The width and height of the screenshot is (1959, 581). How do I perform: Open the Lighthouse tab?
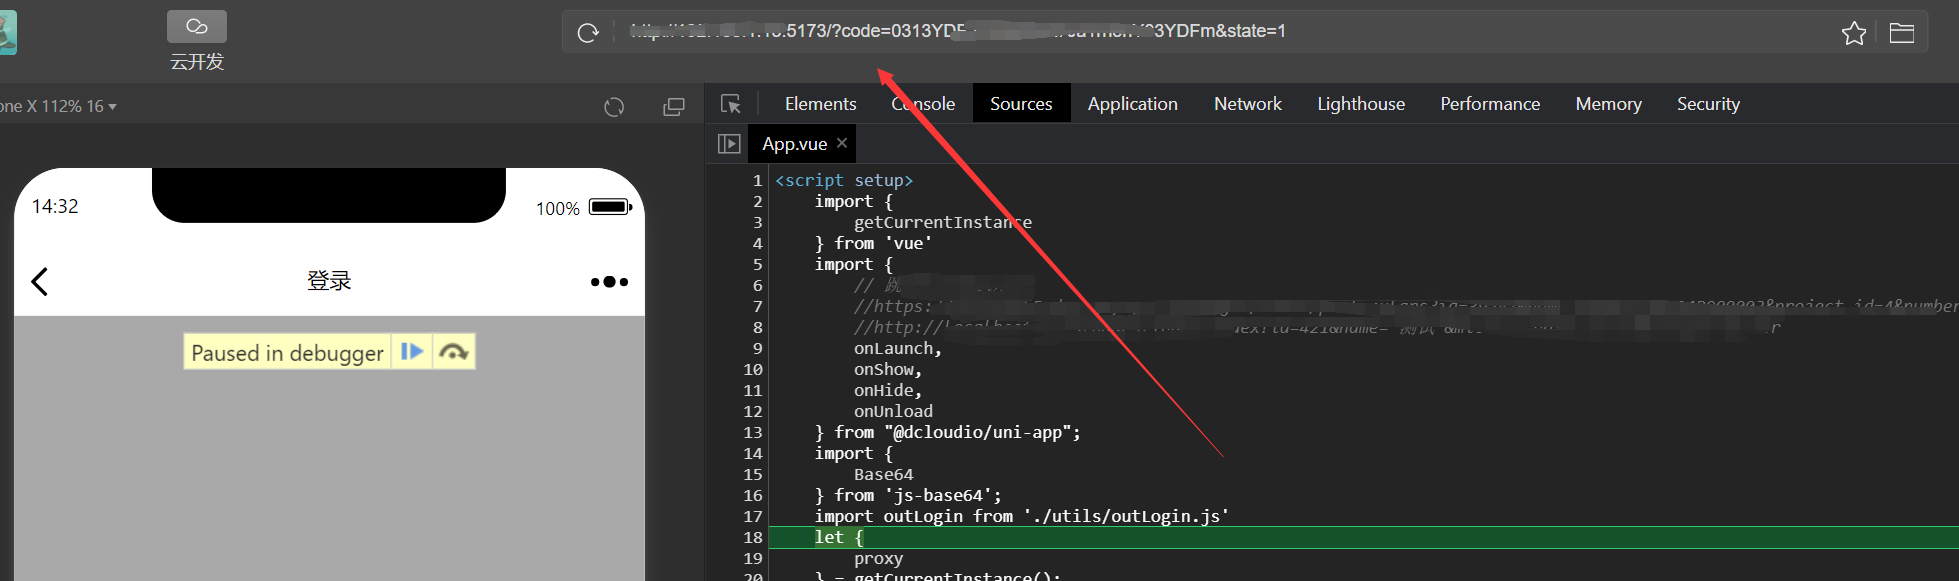tap(1360, 104)
